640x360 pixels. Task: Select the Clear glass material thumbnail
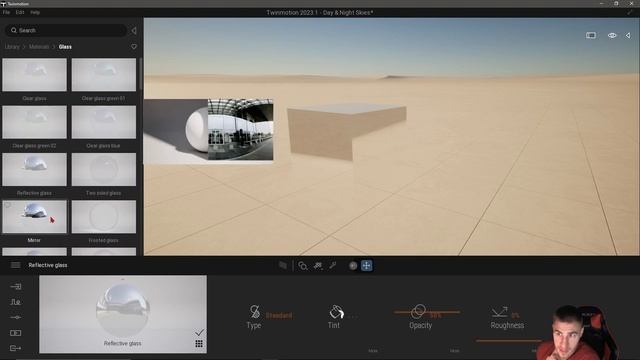(34, 75)
